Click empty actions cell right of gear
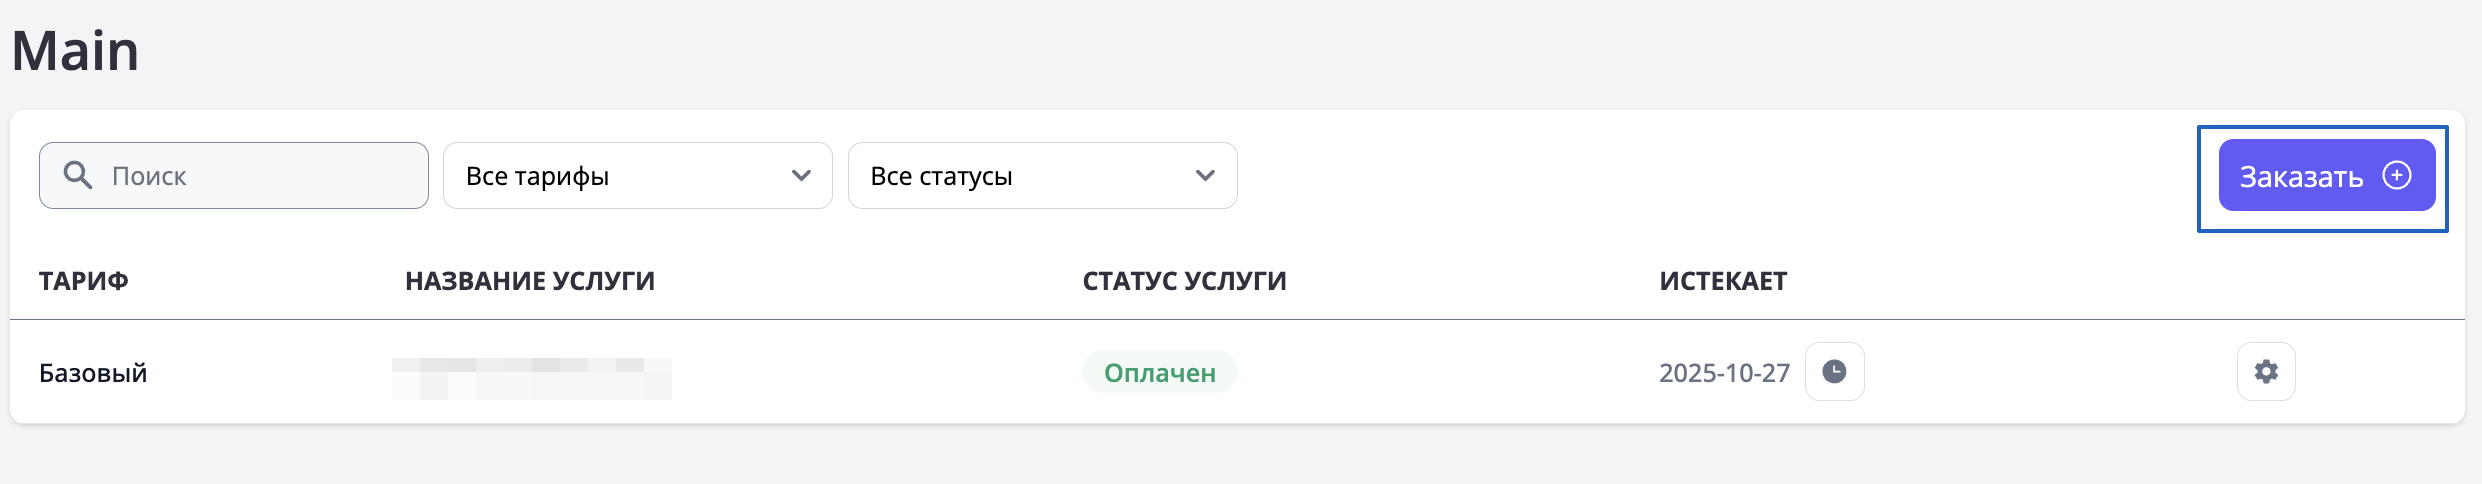The image size is (2482, 484). click(x=2380, y=372)
